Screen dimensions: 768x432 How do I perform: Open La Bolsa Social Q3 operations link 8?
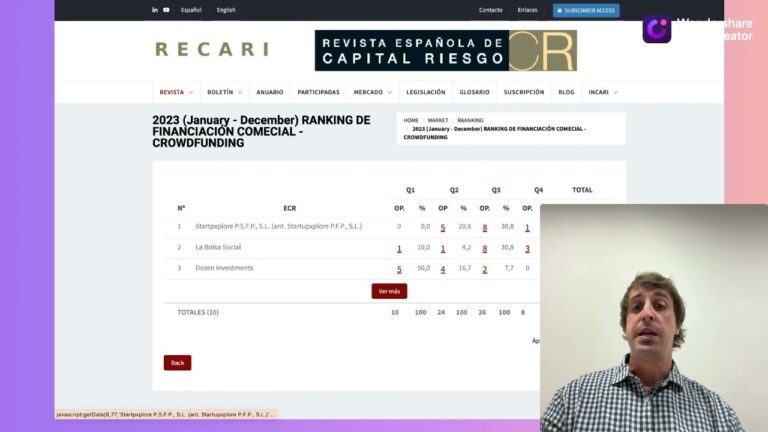pos(484,248)
